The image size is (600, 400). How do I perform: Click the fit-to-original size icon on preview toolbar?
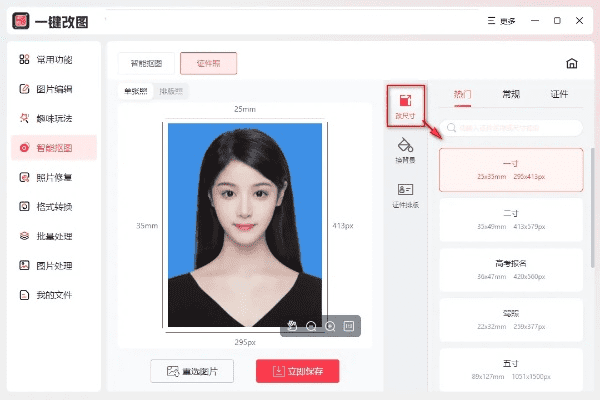coord(349,326)
